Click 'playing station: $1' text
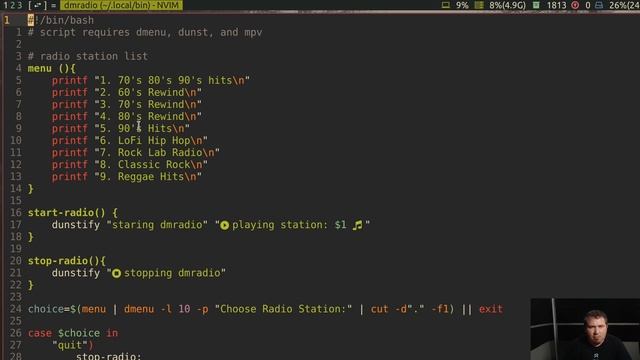Image resolution: width=640 pixels, height=360 pixels. pos(289,225)
